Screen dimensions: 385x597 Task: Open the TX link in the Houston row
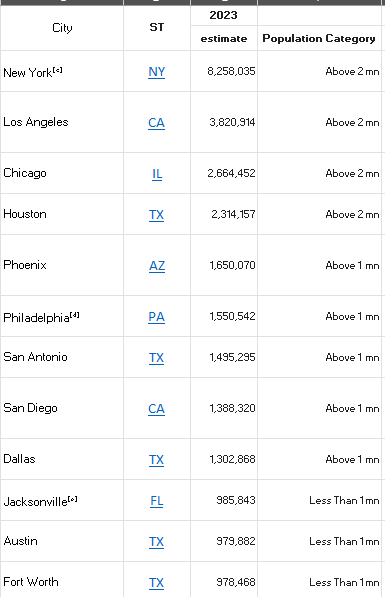pos(157,215)
